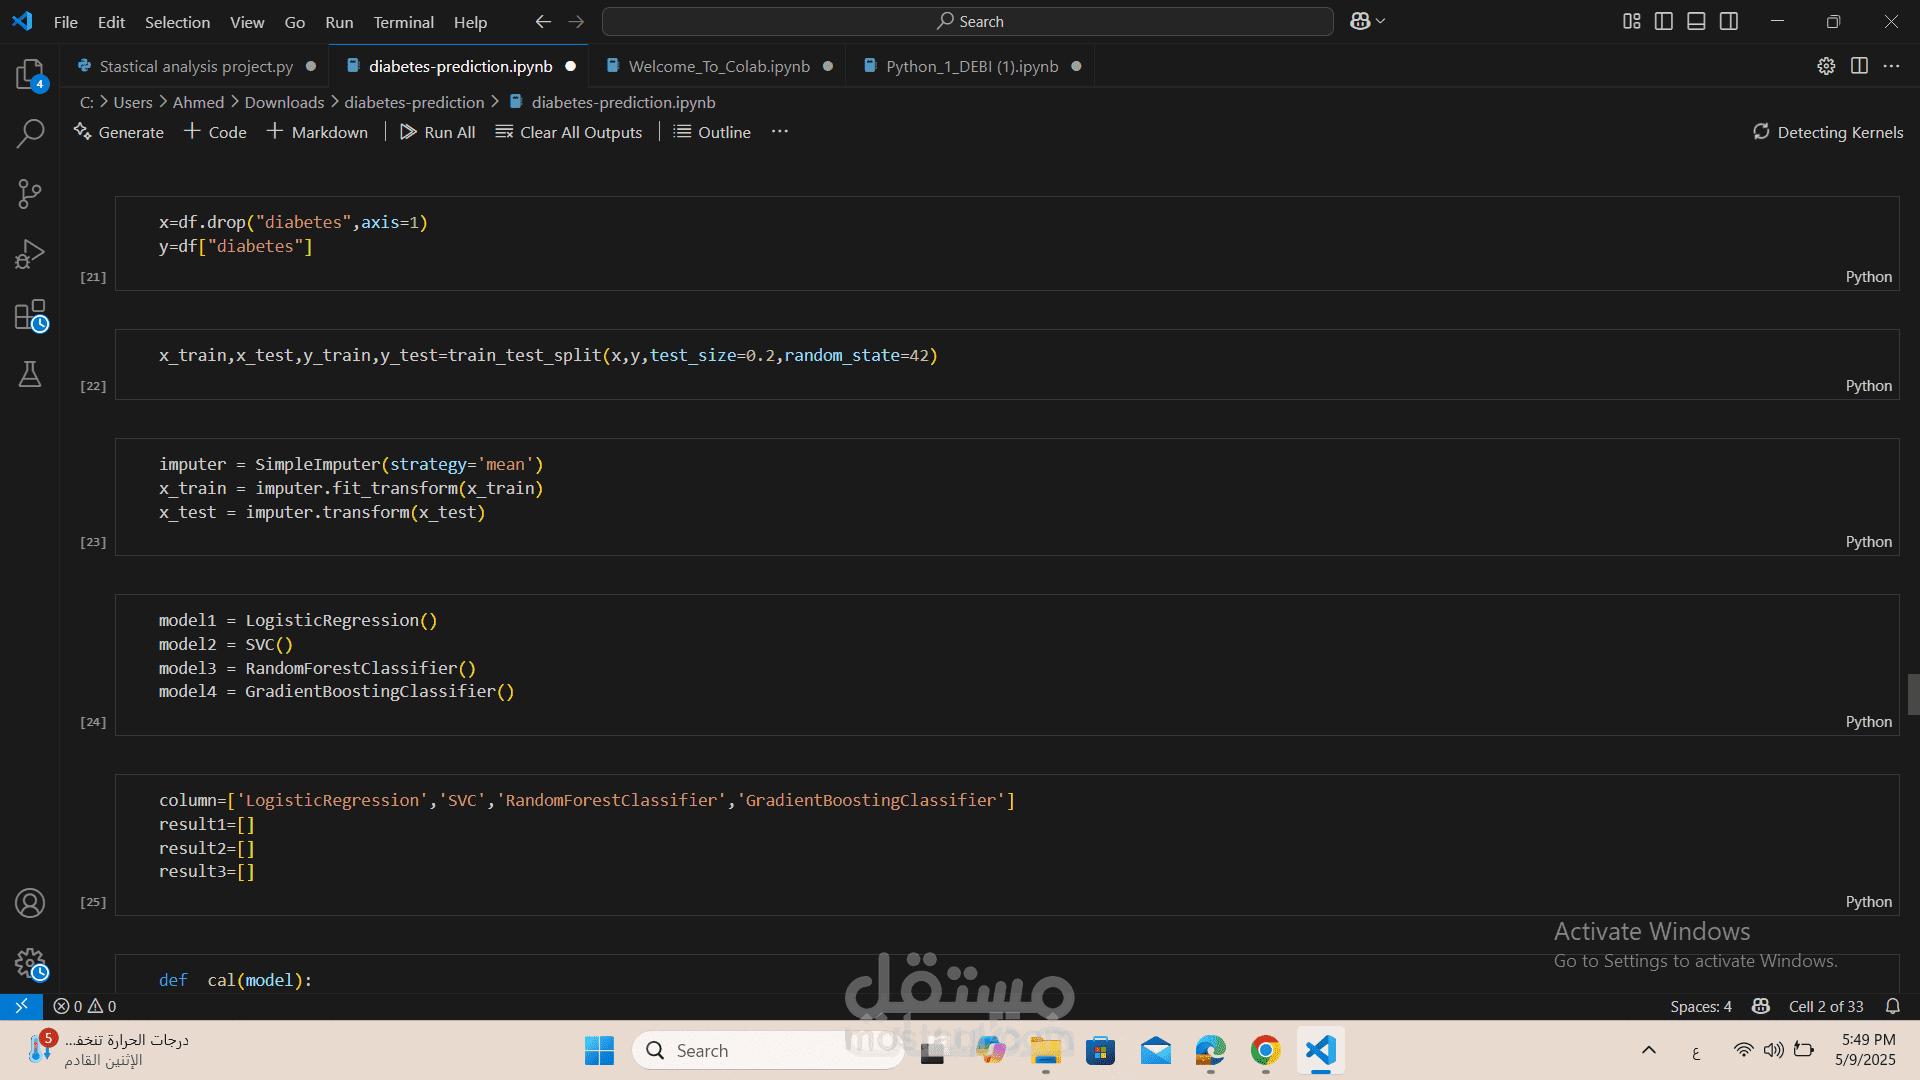Switch to the Welcome_To_Colab.ipynb tab

718,66
